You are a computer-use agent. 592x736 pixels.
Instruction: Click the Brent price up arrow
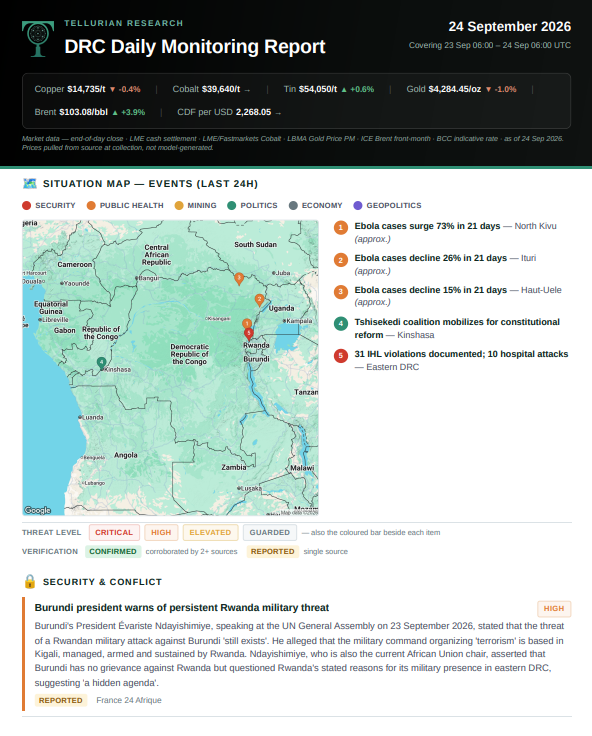[115, 113]
